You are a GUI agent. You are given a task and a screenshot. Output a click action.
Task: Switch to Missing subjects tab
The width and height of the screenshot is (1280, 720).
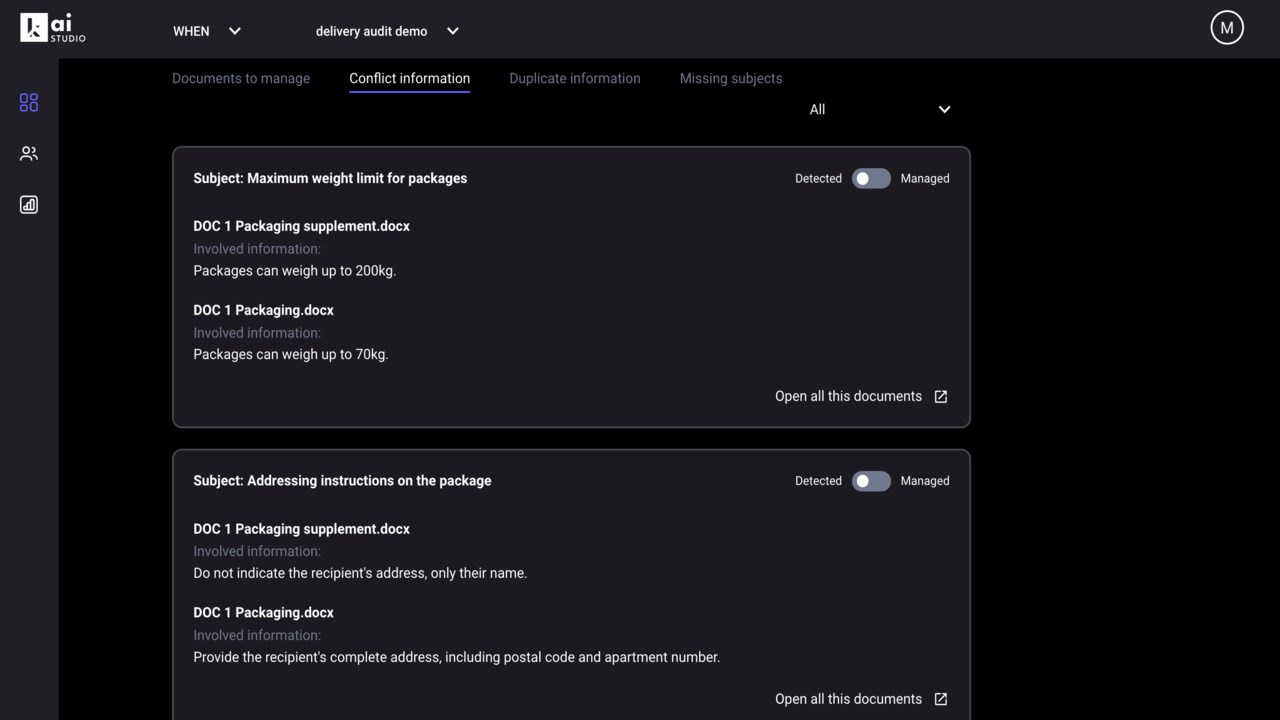pos(731,78)
